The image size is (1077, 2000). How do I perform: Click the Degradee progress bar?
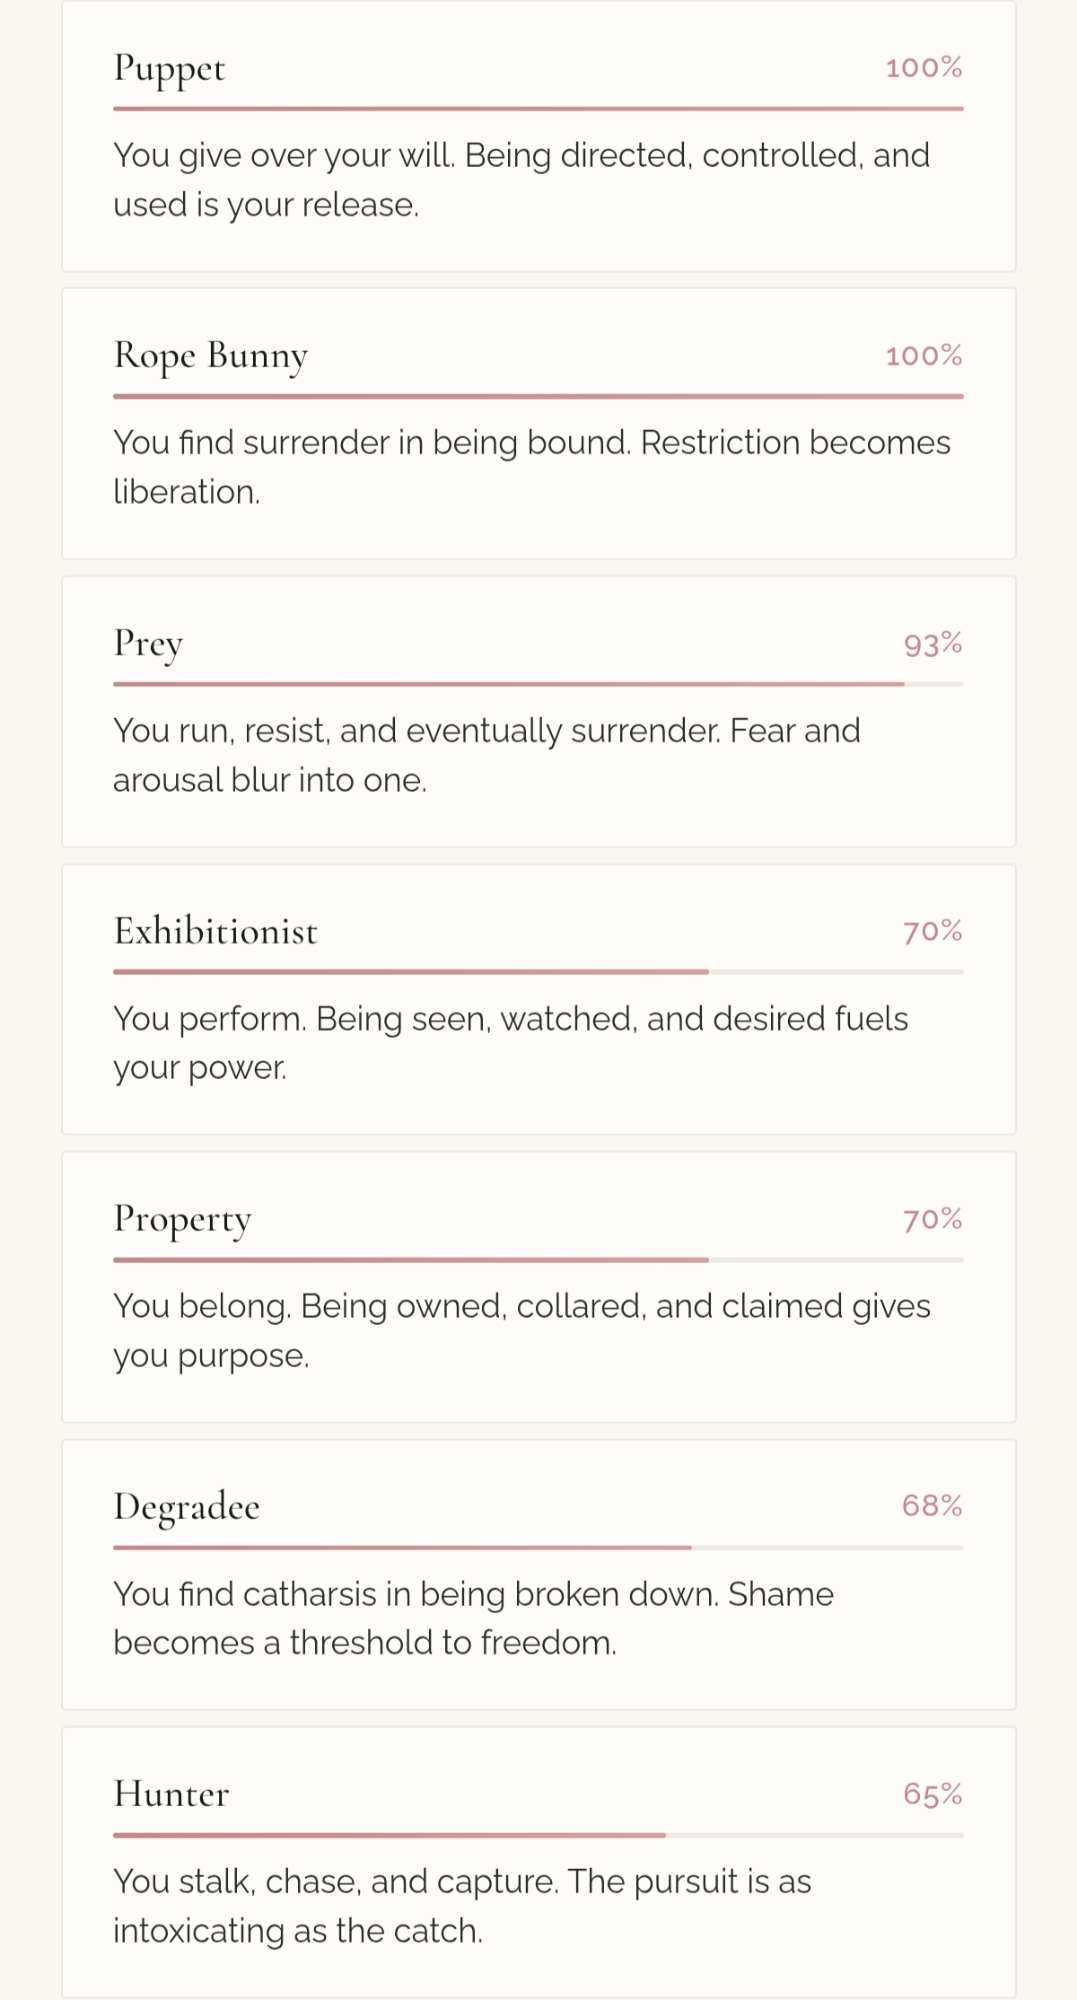pos(538,1547)
